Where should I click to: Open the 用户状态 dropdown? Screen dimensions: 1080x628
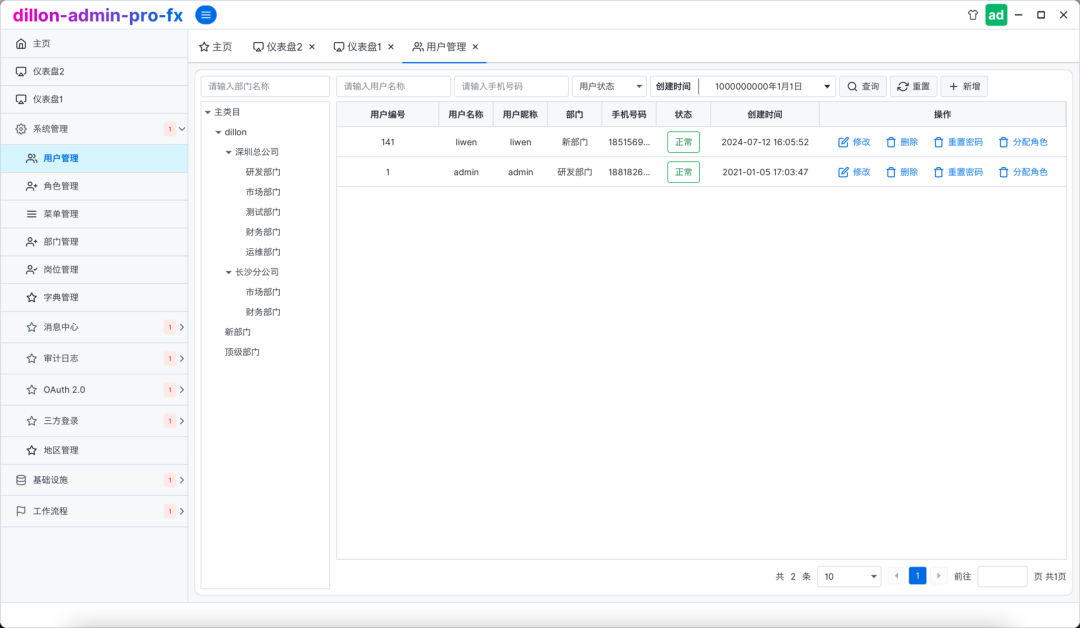click(x=609, y=87)
